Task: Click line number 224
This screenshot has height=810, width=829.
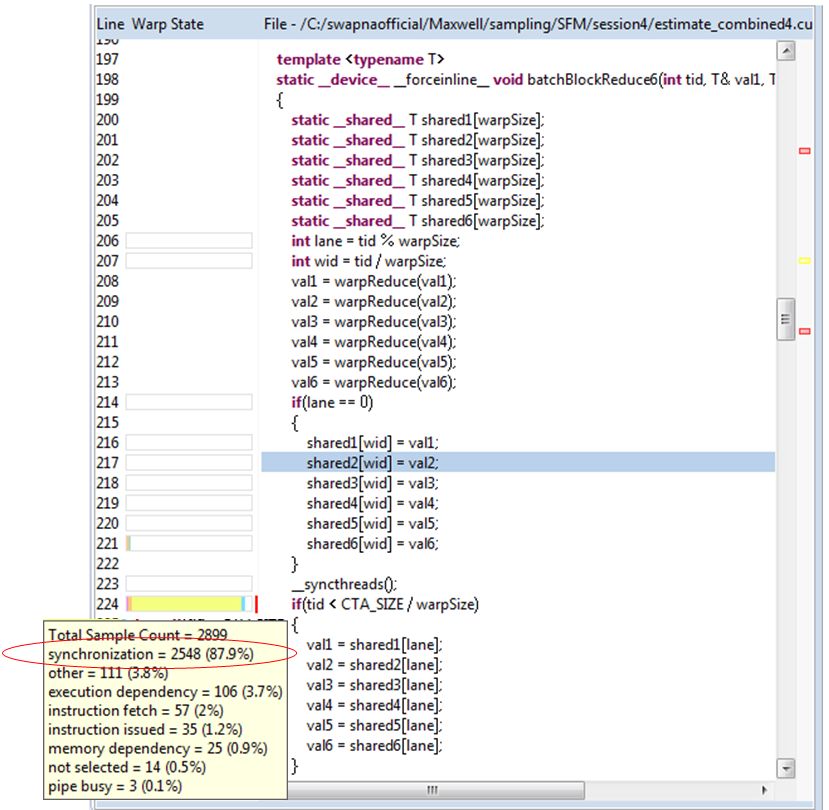Action: tap(107, 604)
